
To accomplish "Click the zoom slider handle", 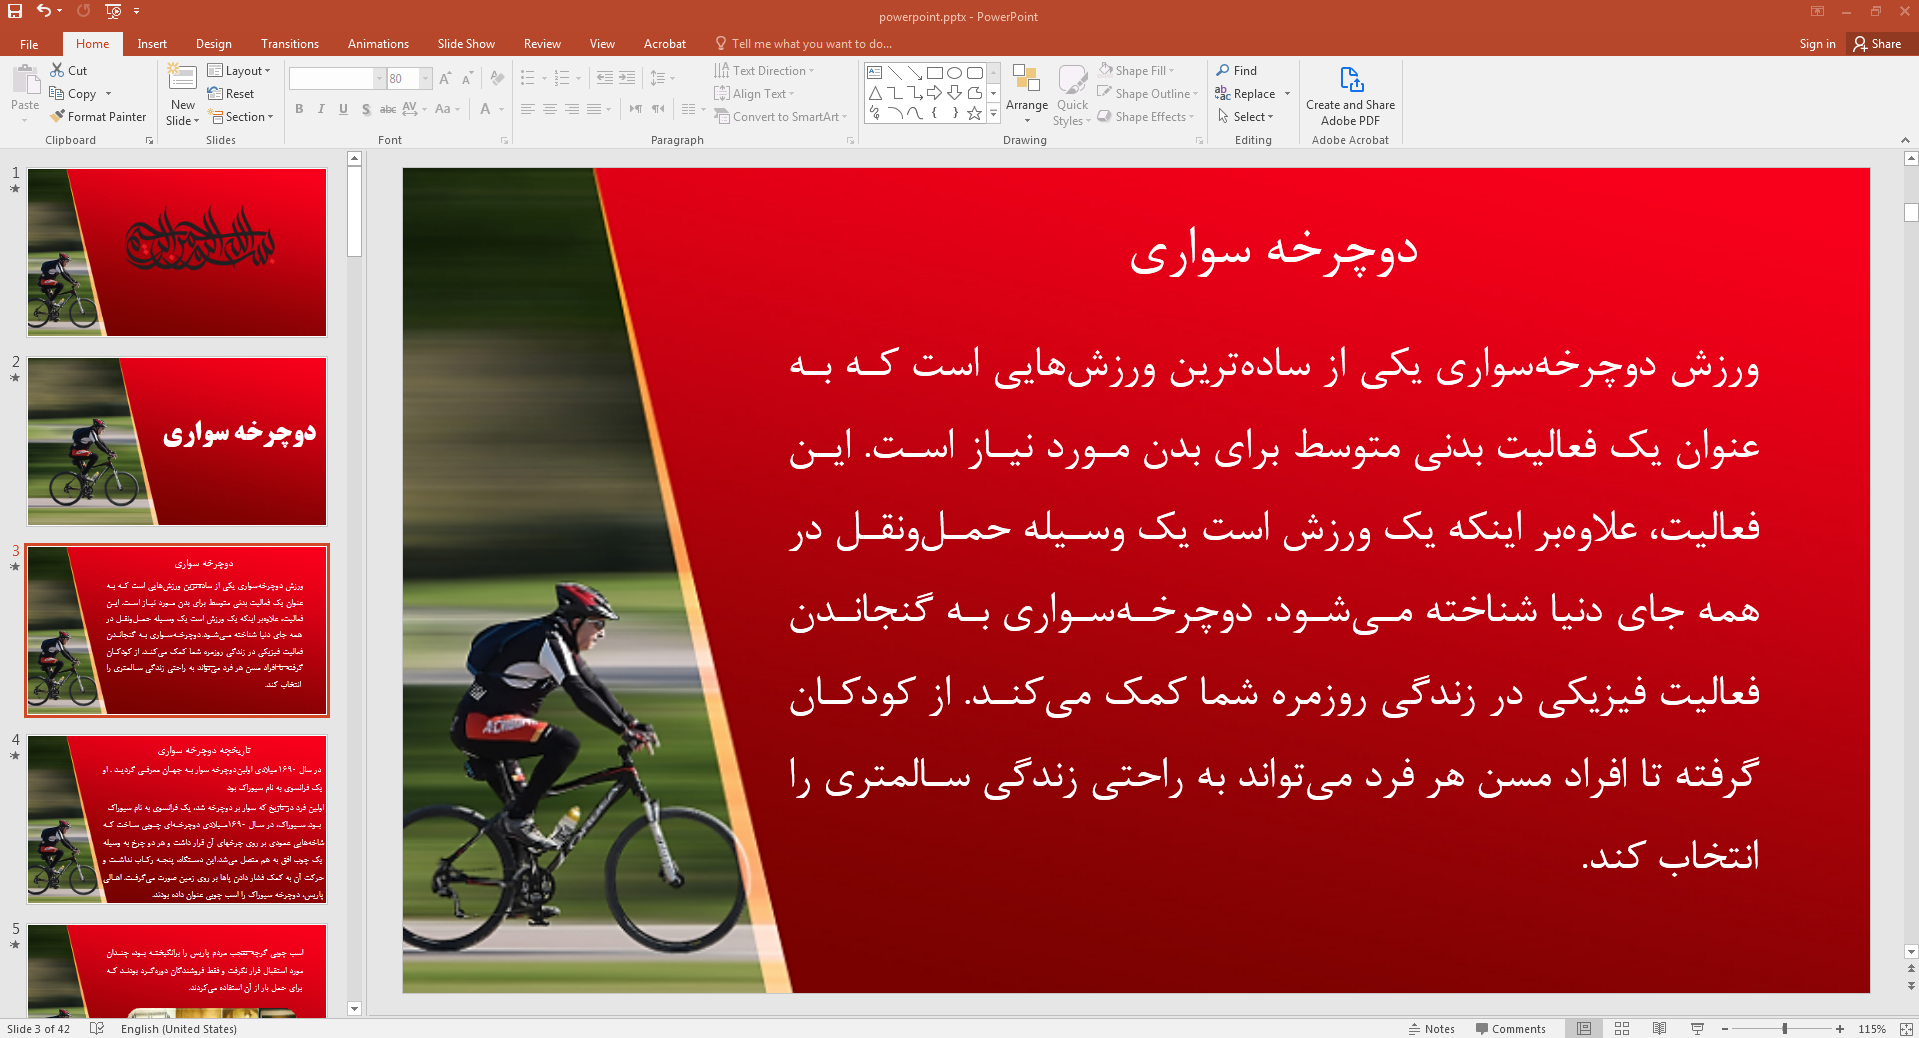I will (x=1785, y=1029).
